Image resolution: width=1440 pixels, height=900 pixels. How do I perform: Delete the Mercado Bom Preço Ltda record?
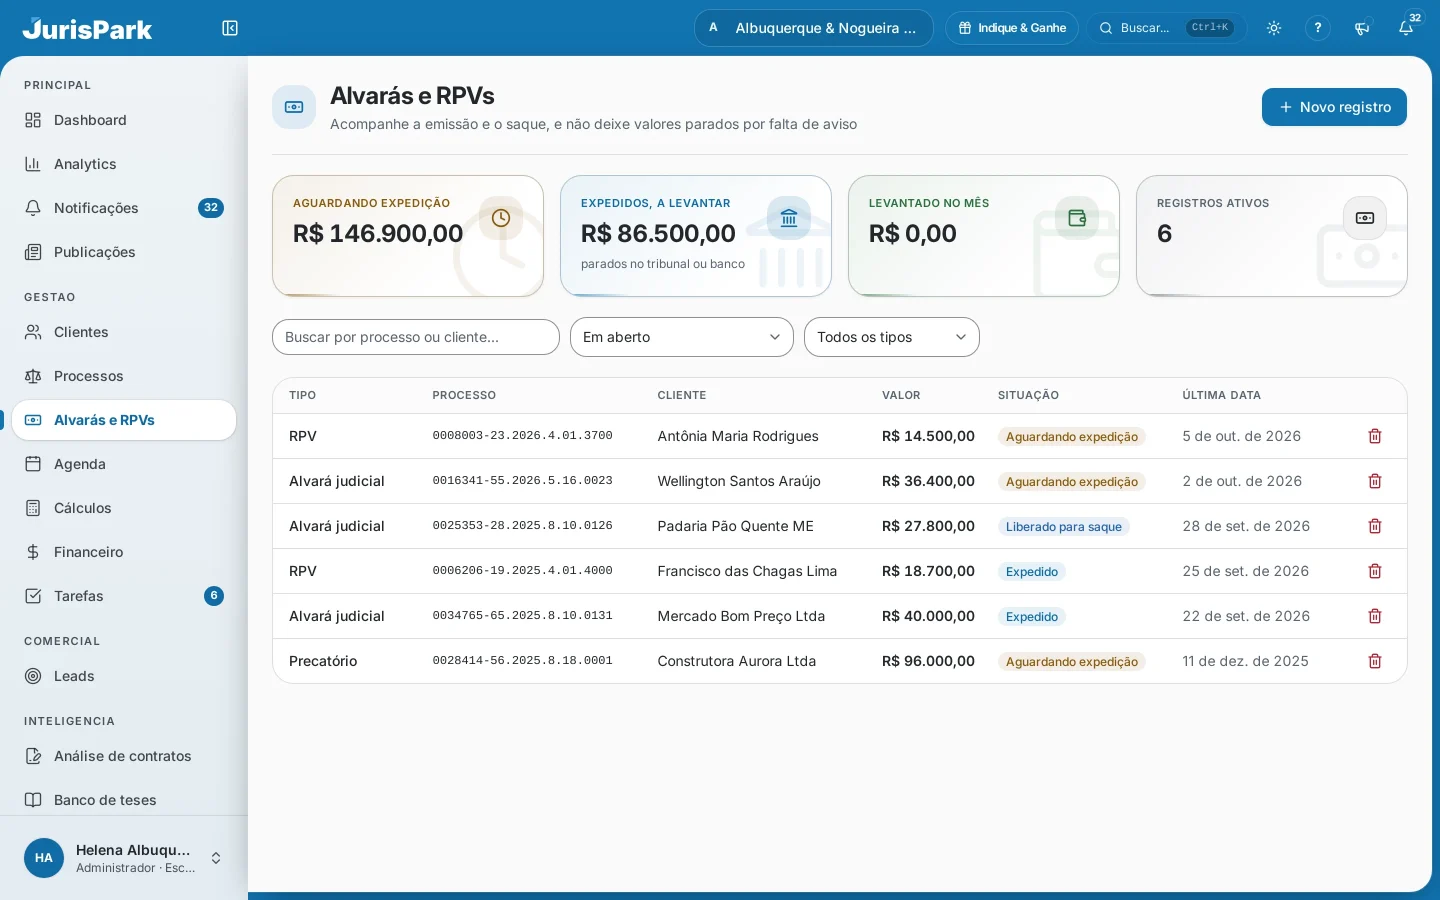[1375, 616]
